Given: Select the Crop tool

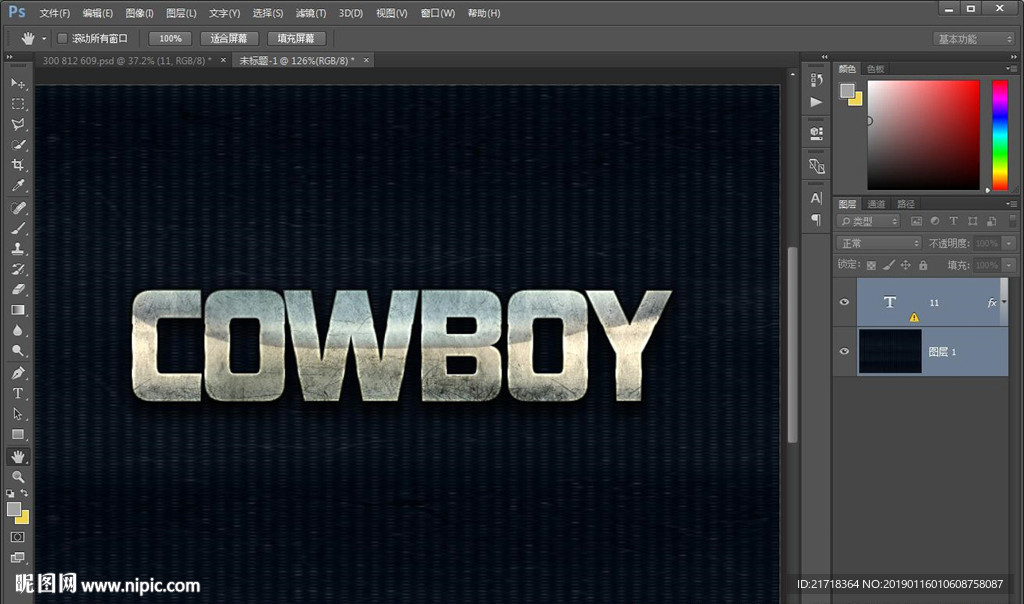Looking at the screenshot, I should [18, 165].
